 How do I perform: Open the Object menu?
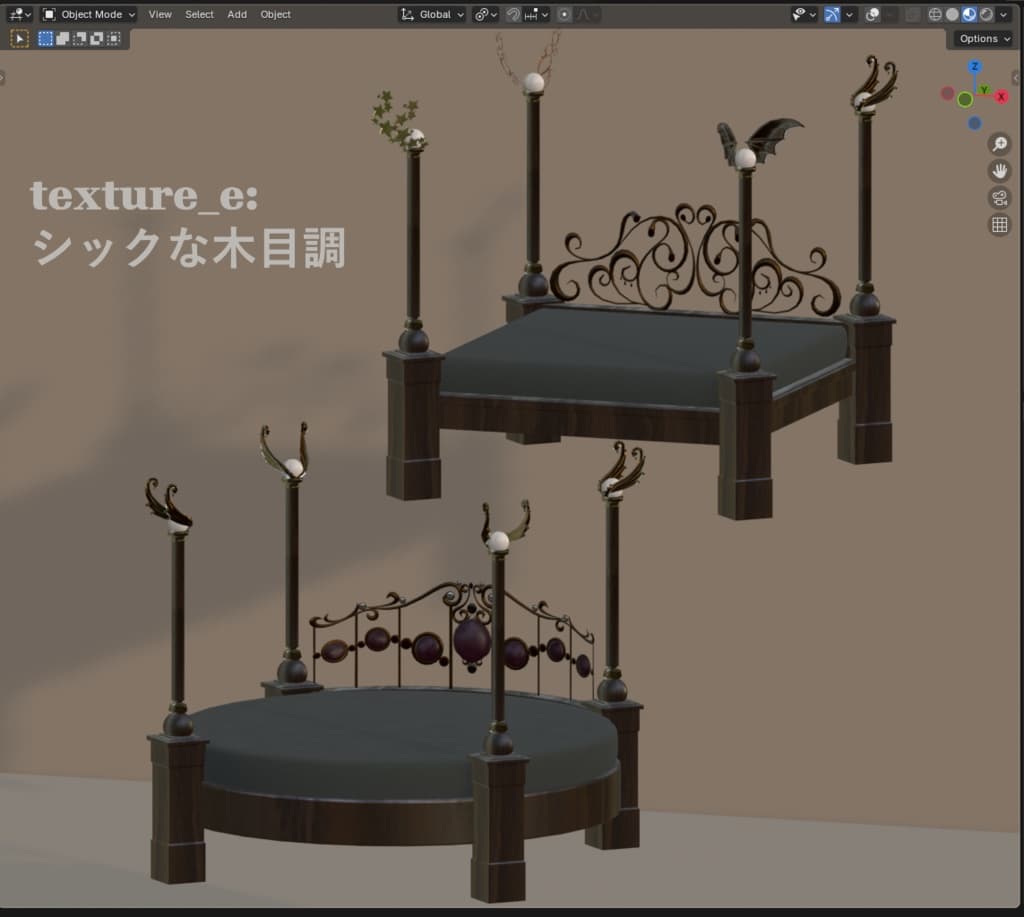pyautogui.click(x=276, y=15)
